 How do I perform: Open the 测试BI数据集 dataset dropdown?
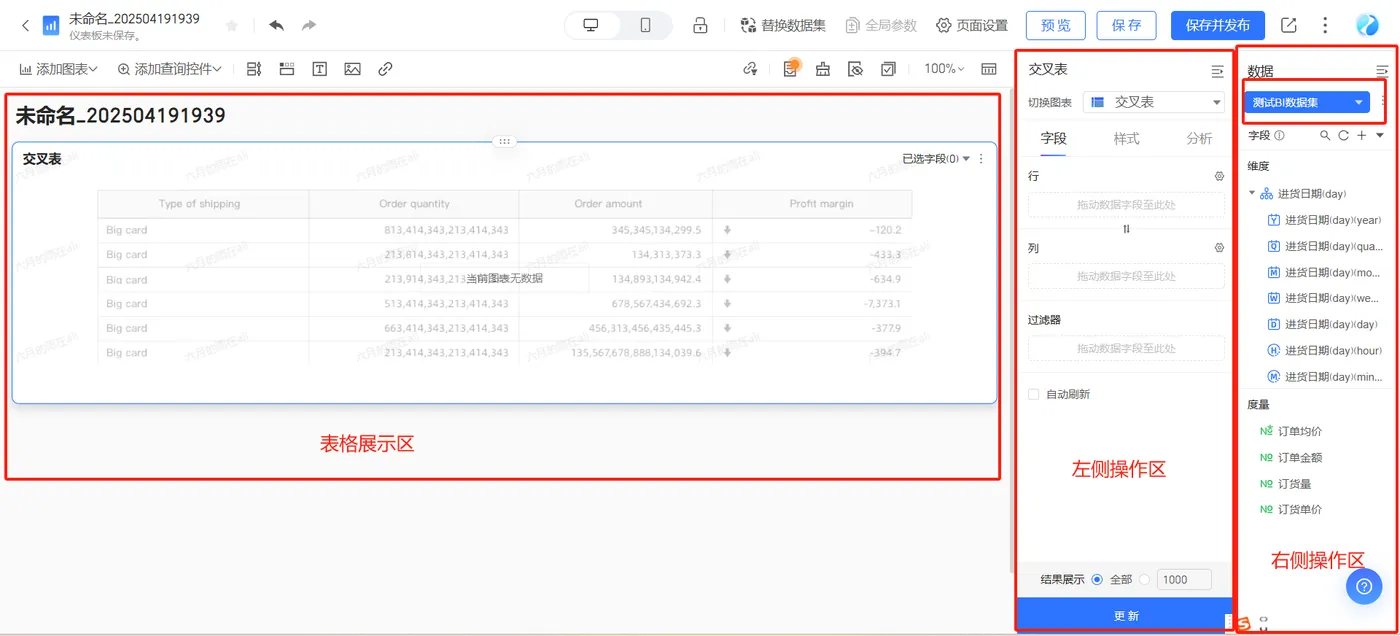[1307, 102]
